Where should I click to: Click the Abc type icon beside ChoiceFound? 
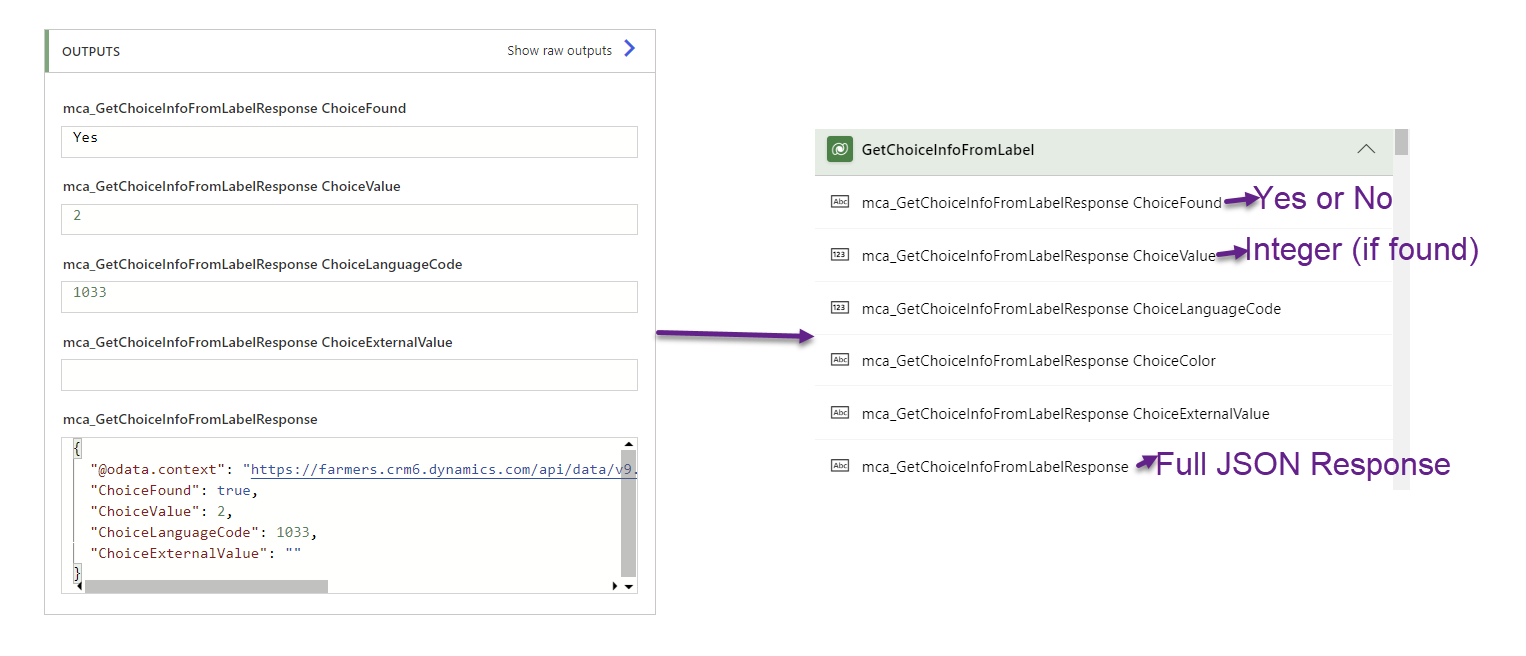841,202
